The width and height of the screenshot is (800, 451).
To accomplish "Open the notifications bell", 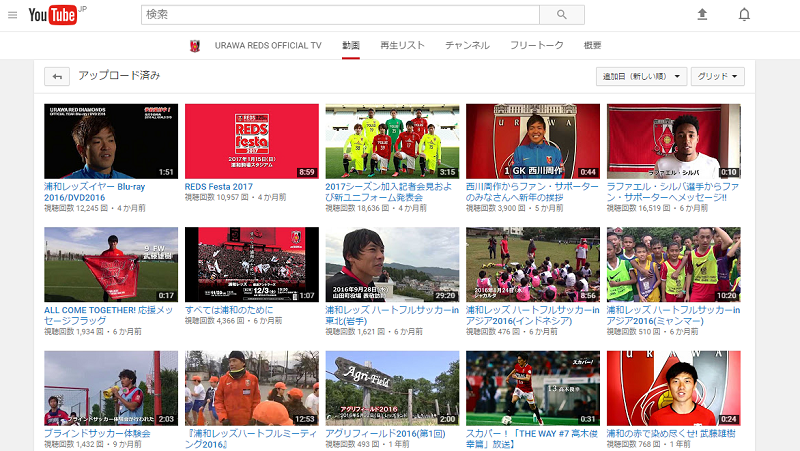I will coord(744,15).
